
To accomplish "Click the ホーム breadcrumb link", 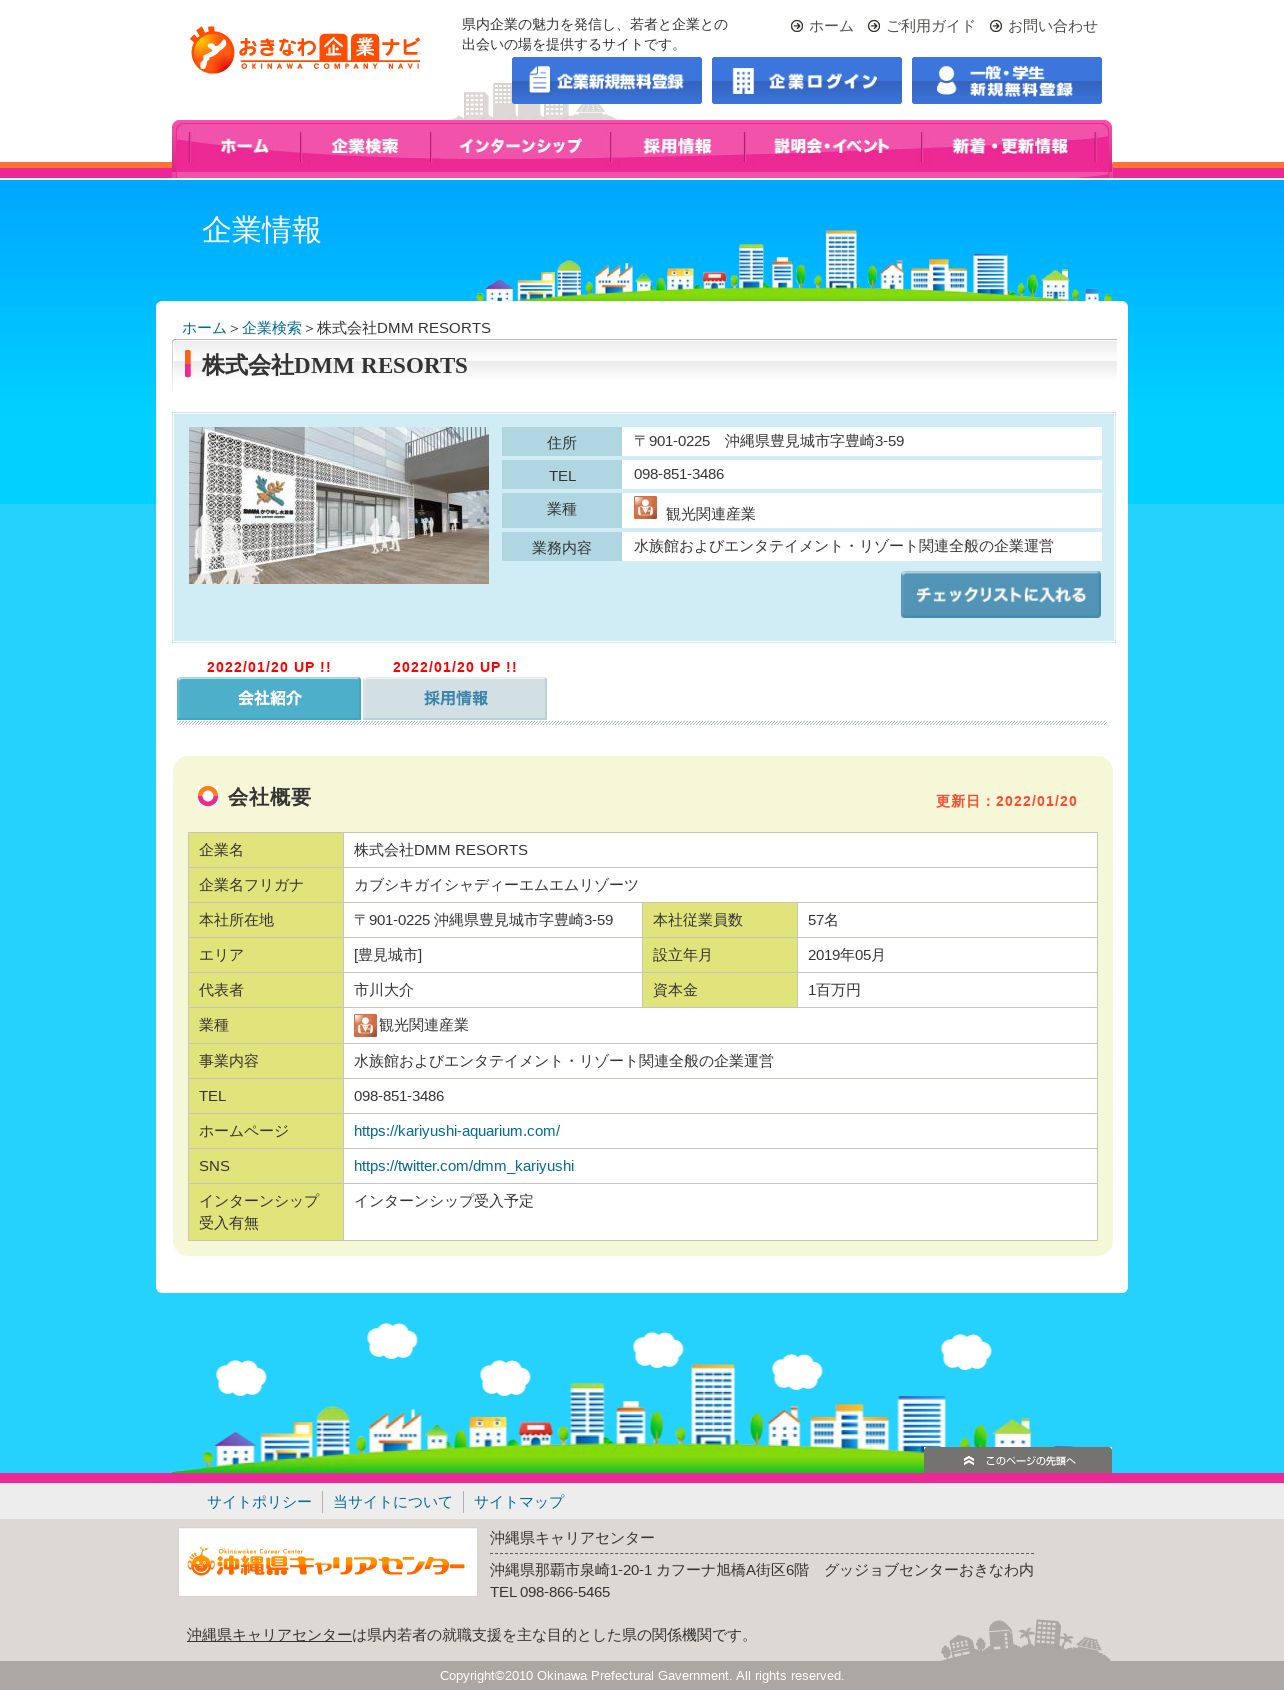I will coord(204,328).
